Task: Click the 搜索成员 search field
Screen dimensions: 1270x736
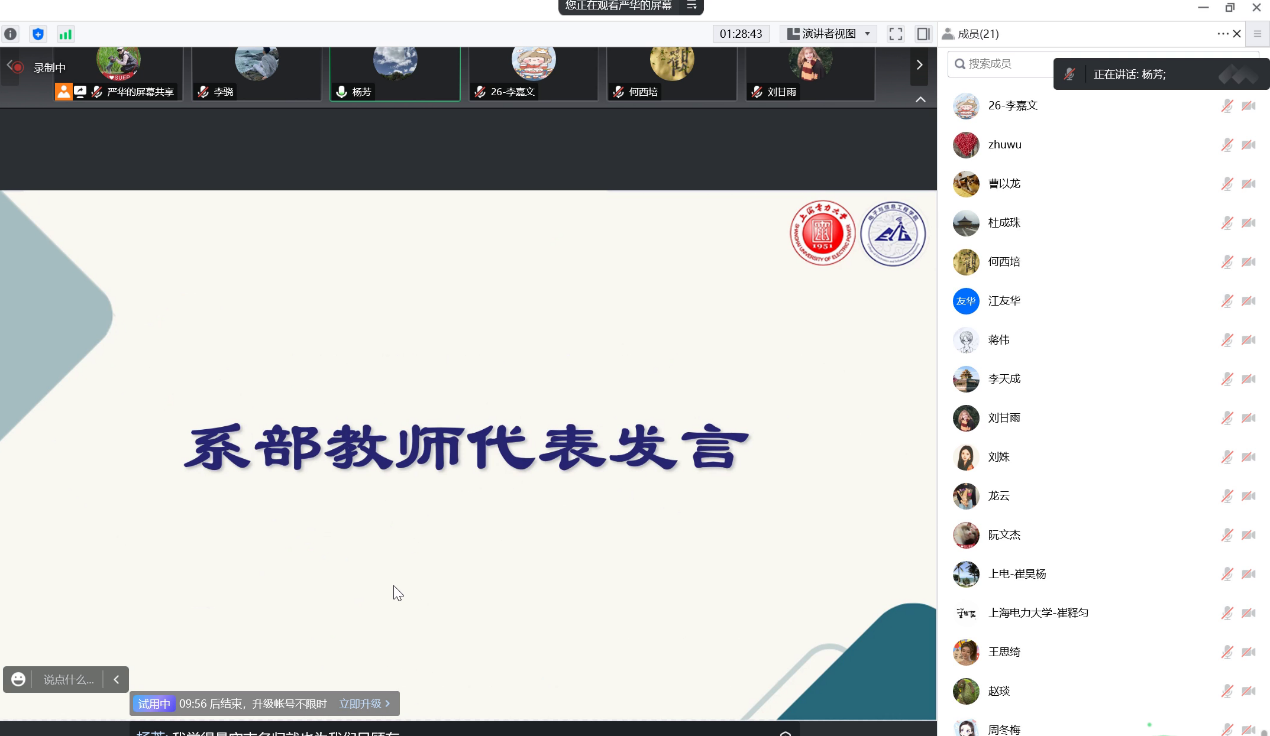Action: (x=1000, y=64)
